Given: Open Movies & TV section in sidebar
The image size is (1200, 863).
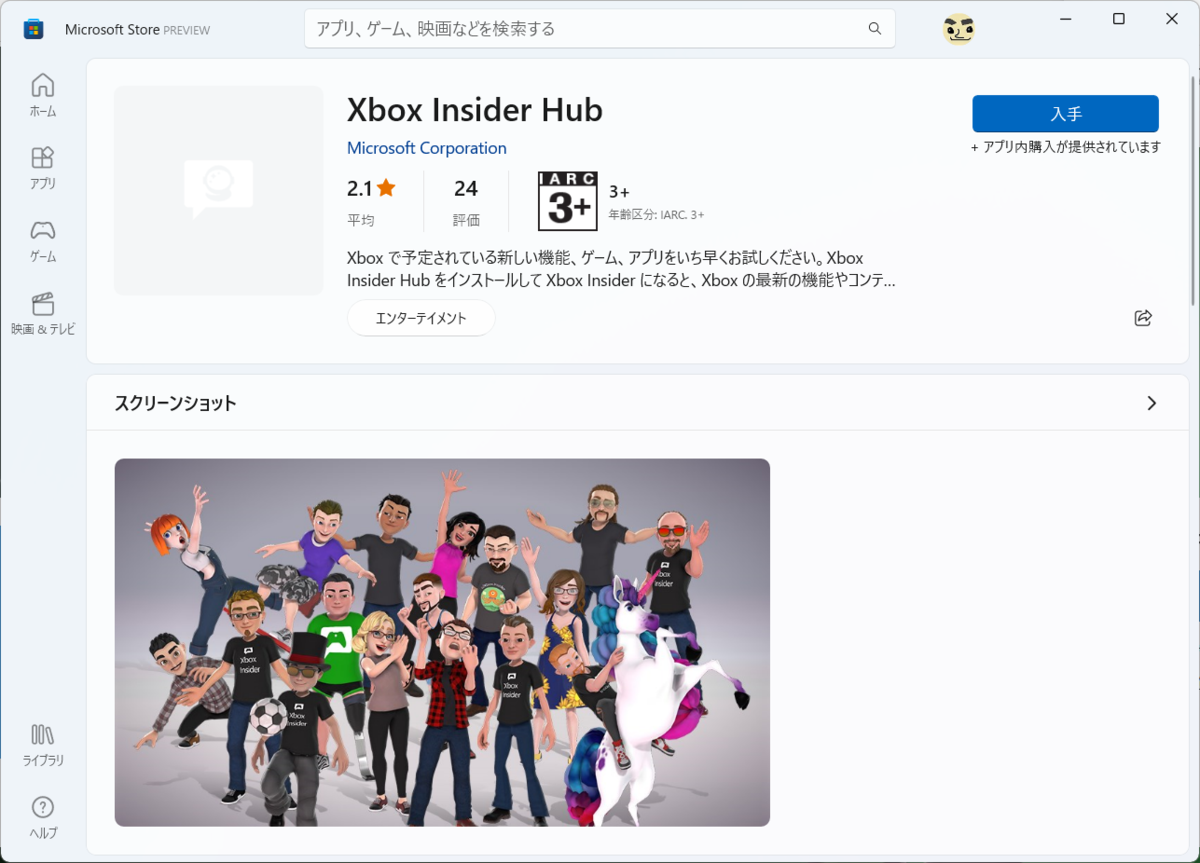Looking at the screenshot, I should click(x=43, y=314).
